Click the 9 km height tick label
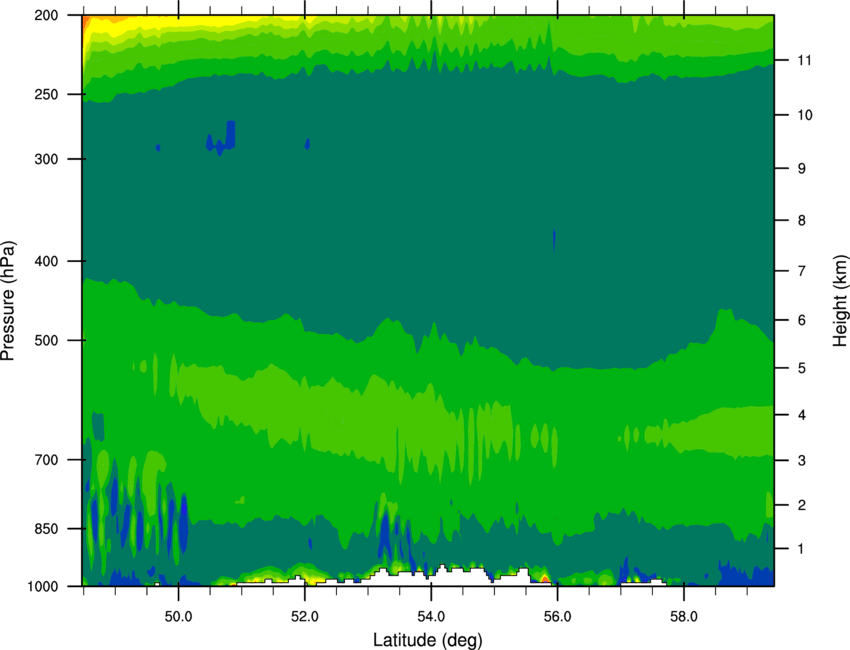Screen dimensions: 850x650 [x=802, y=169]
